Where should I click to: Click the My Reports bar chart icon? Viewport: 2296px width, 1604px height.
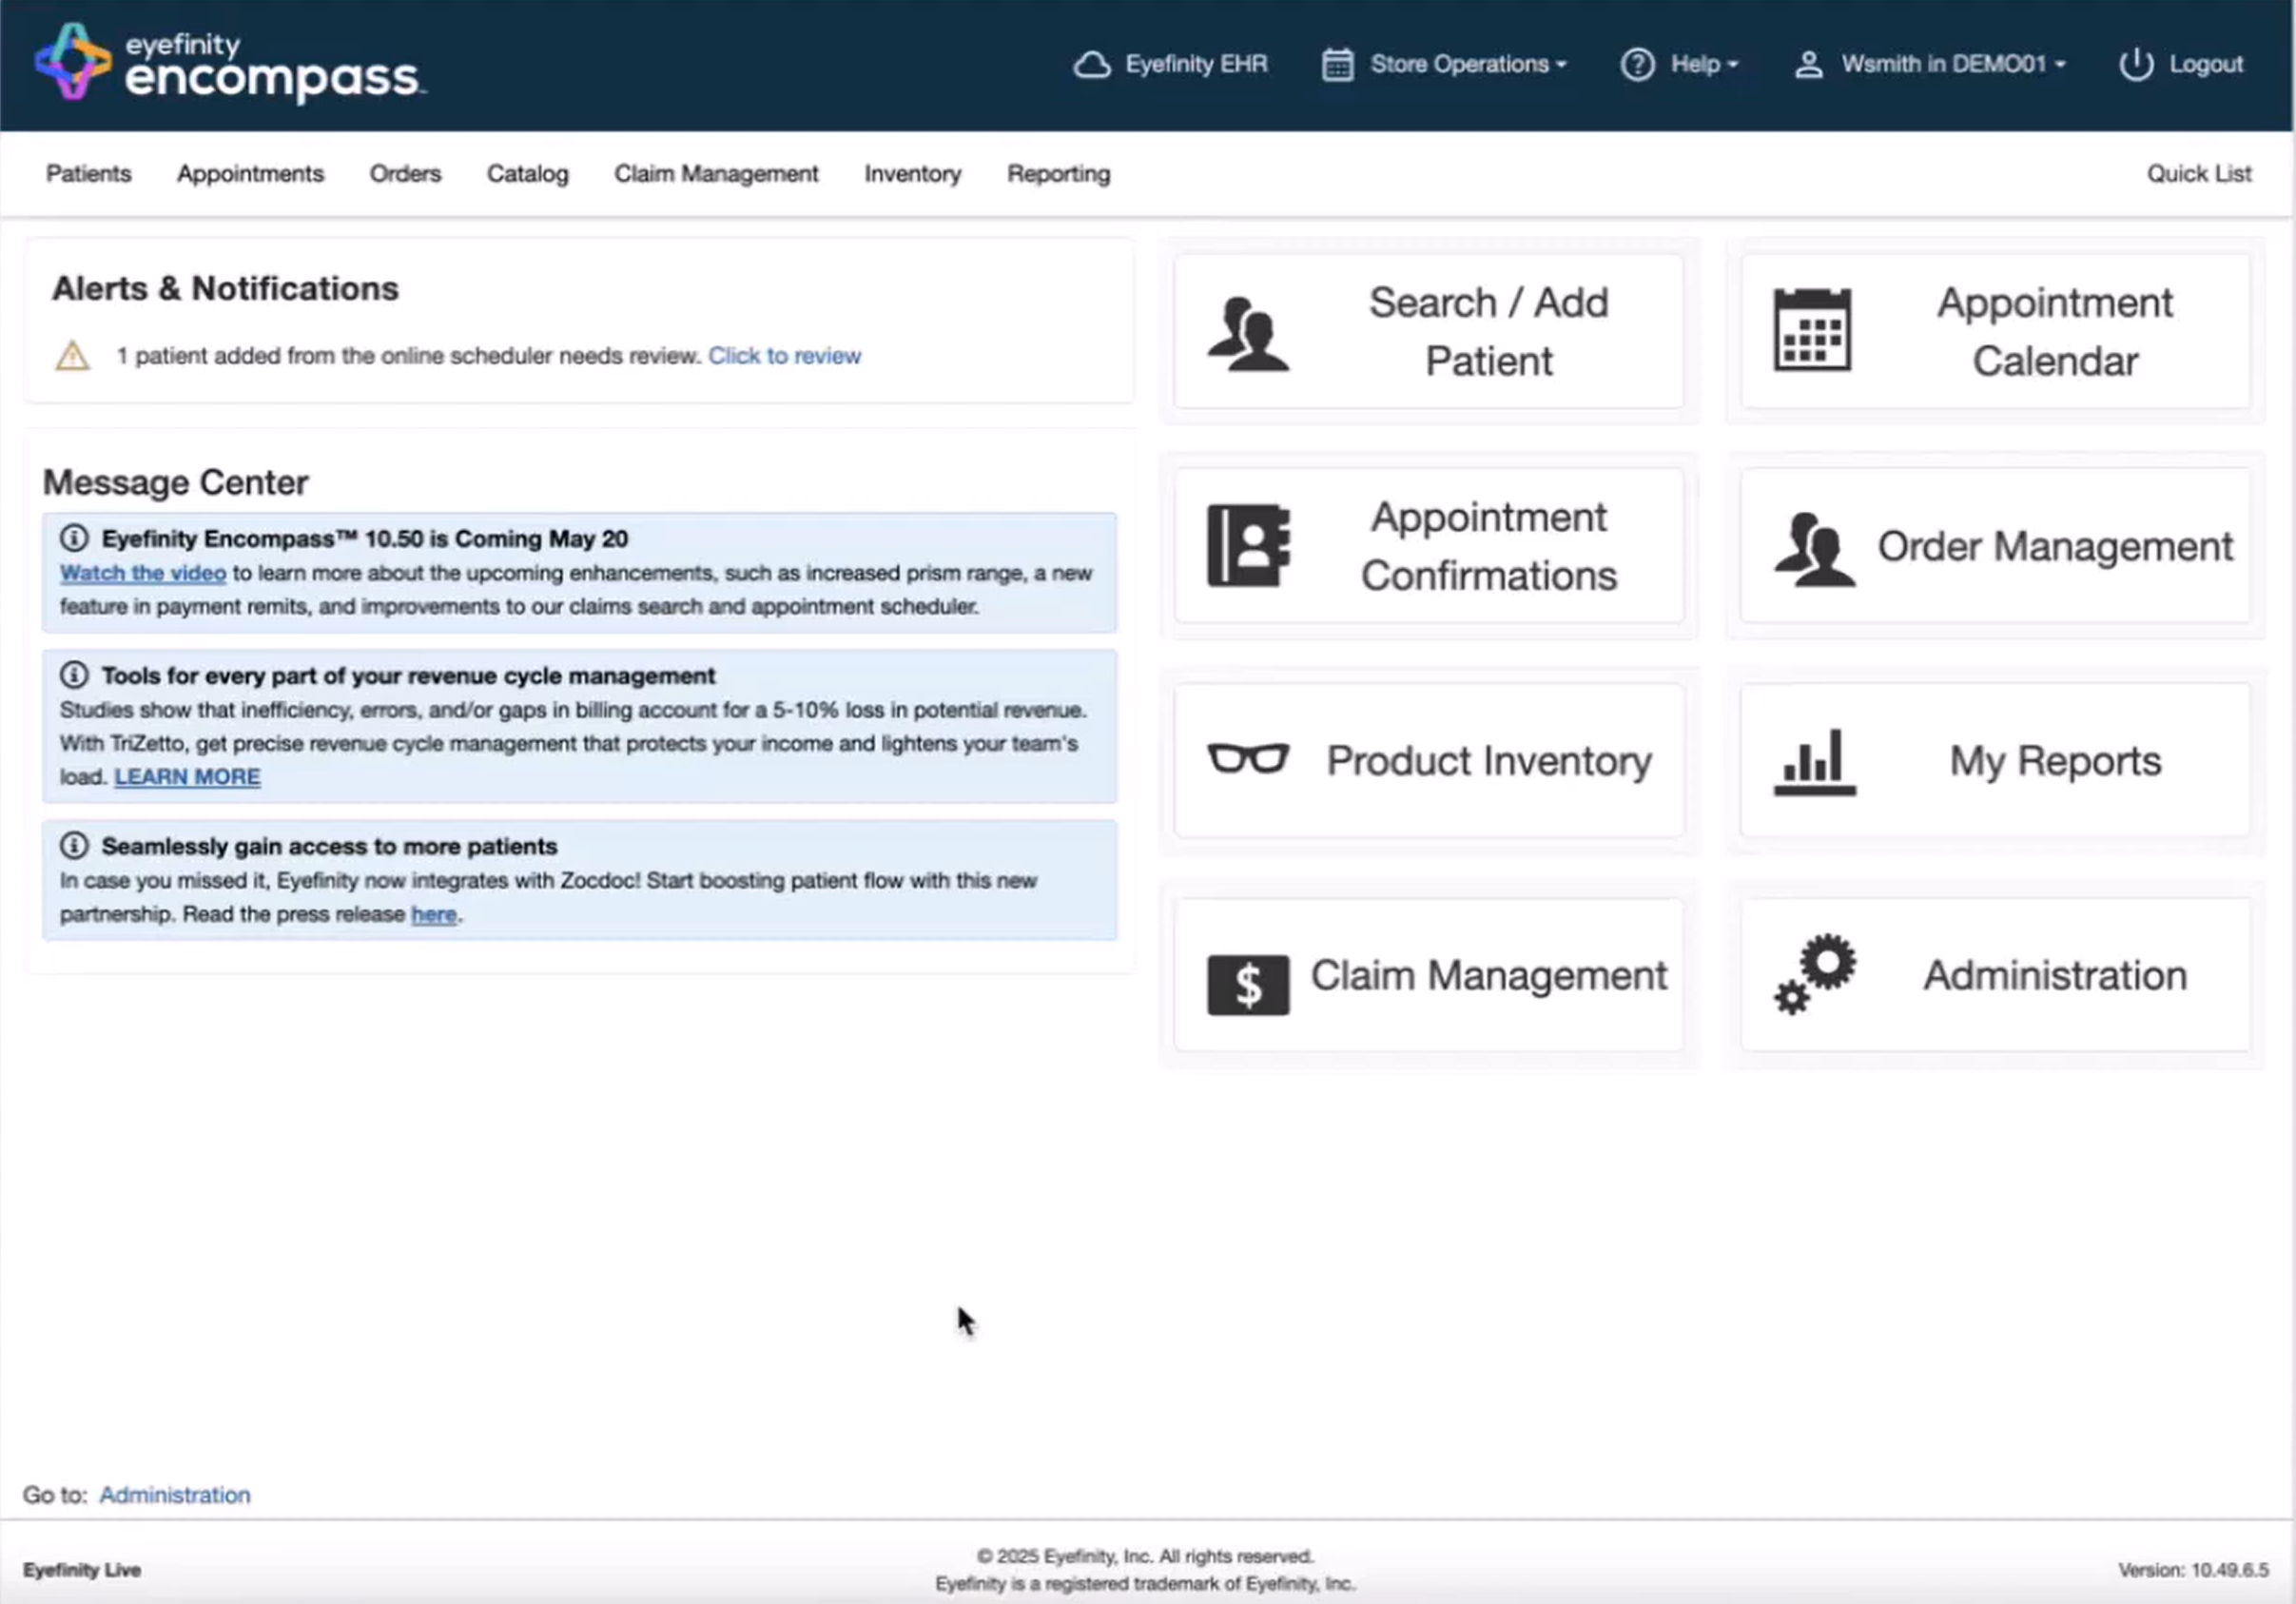click(x=1814, y=762)
